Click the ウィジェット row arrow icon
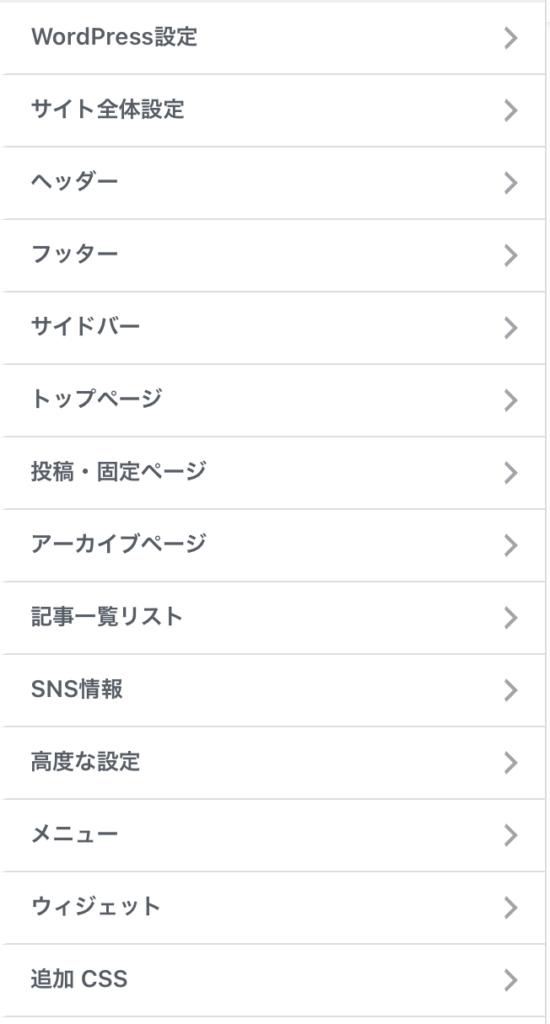 tap(511, 908)
